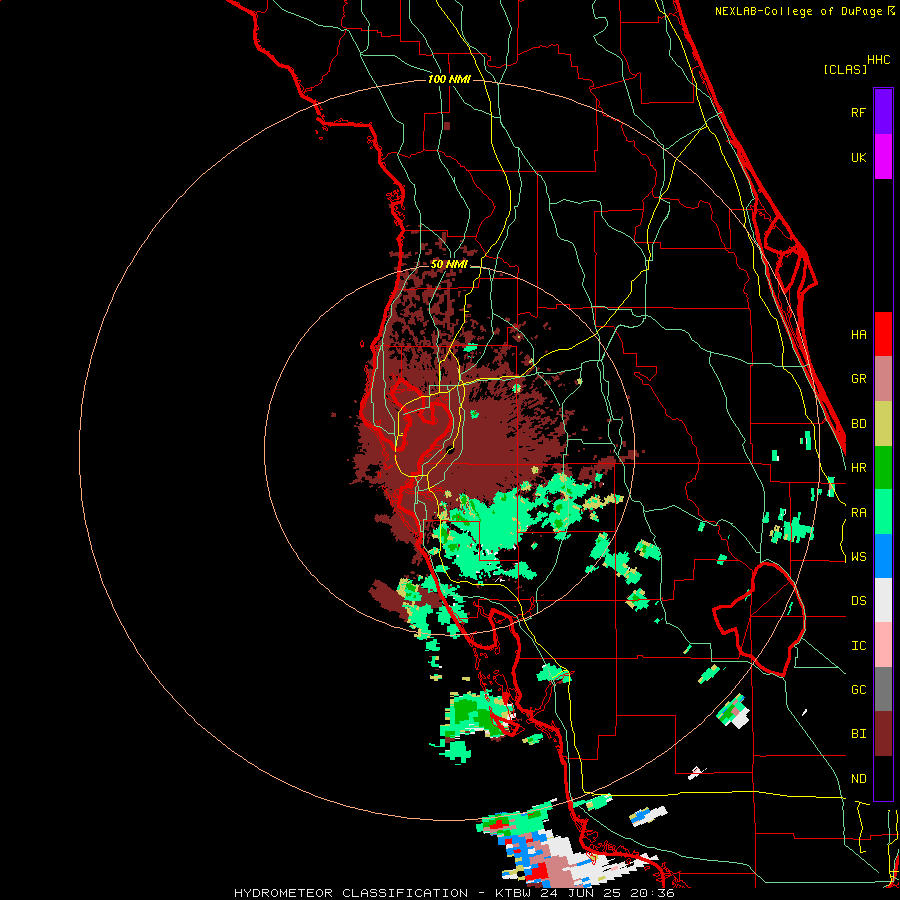Click the HA legend label
Viewport: 900px width, 900px height.
pyautogui.click(x=858, y=335)
